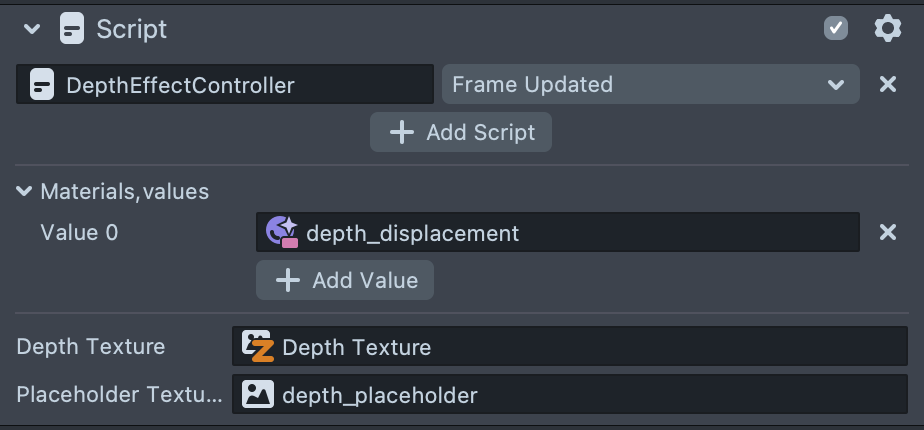Open the Frame Updated event dropdown
This screenshot has width=924, height=430.
pos(650,85)
